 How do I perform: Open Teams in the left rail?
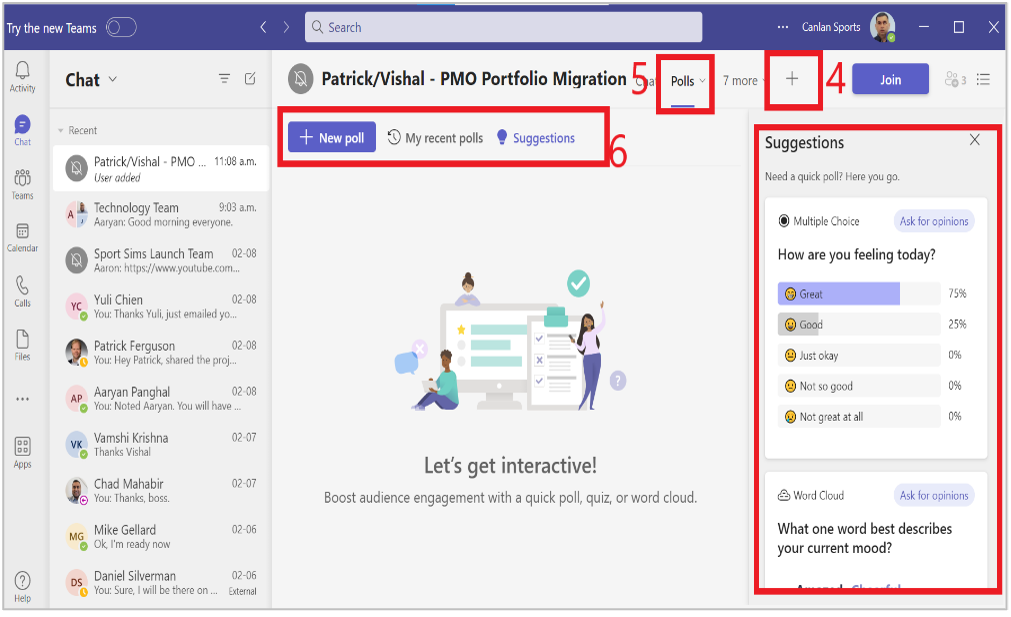coord(23,184)
